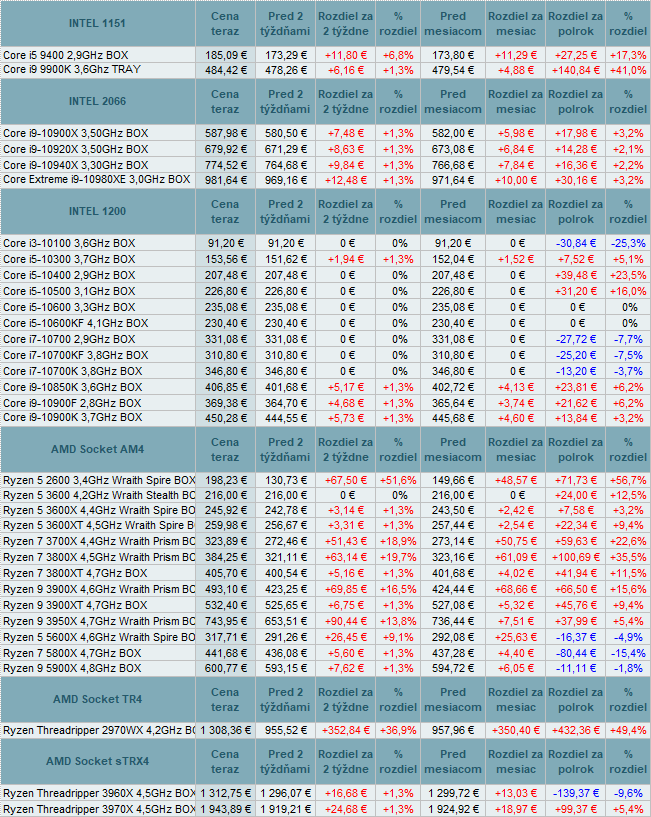
Task: Select Ryzen 5 3600 4,2GHz Wraith Stealth row
Action: point(99,496)
